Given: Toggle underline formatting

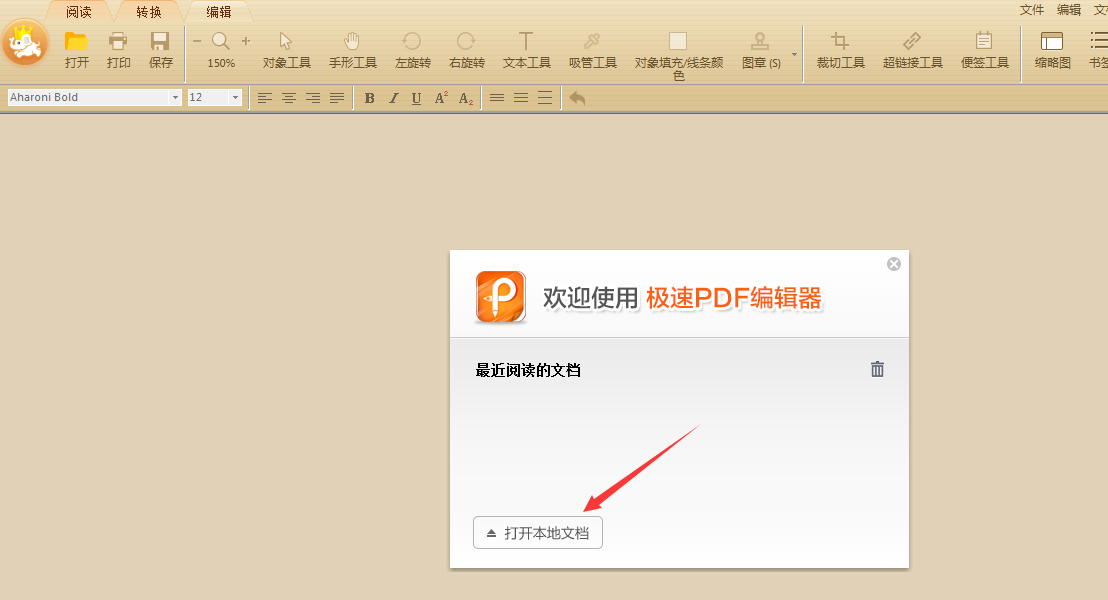Looking at the screenshot, I should pyautogui.click(x=416, y=97).
